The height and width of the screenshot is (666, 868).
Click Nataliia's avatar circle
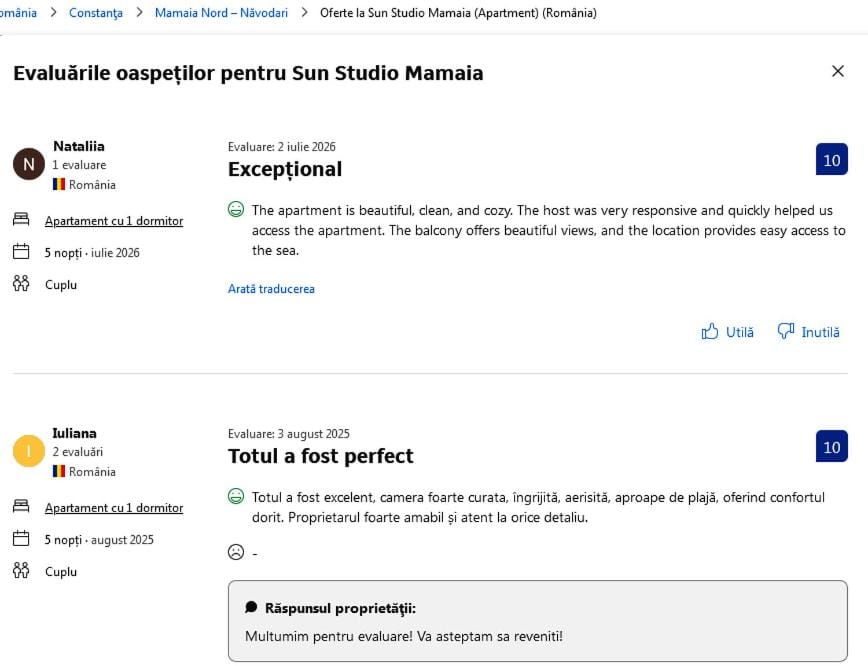tap(29, 164)
